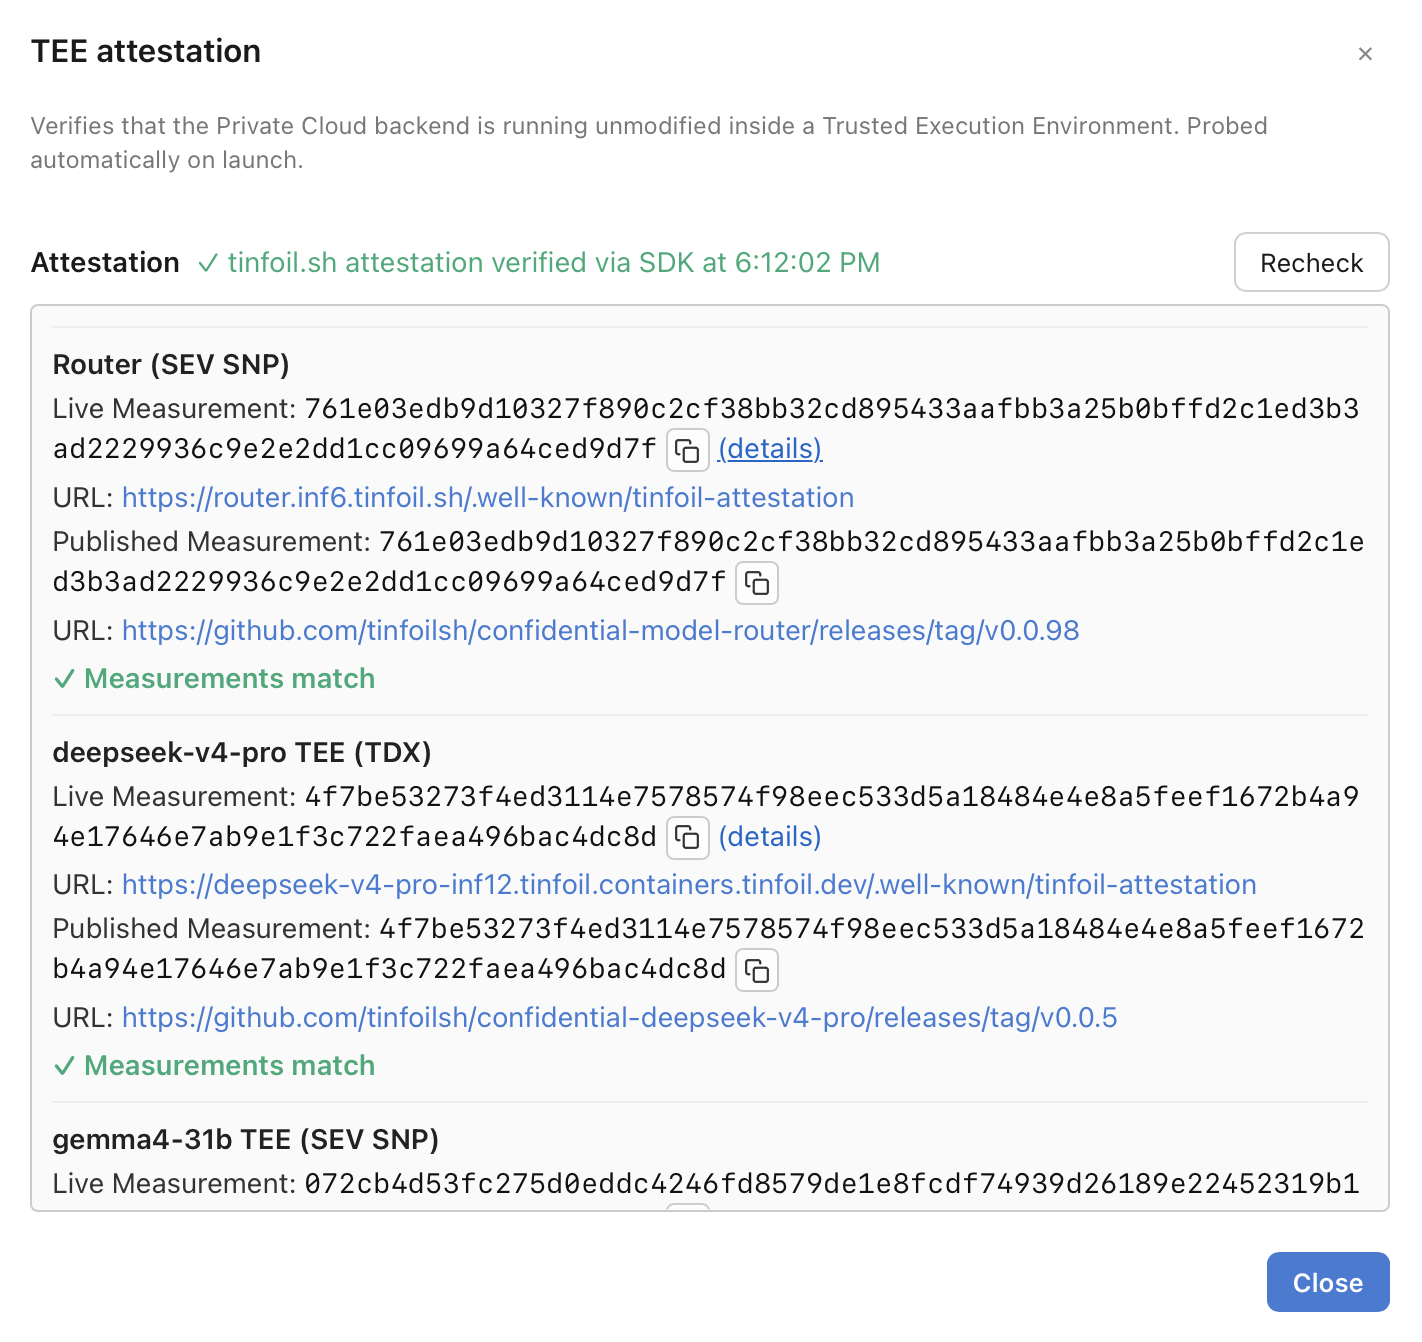Click Router's 'Measurements match' status

(214, 678)
